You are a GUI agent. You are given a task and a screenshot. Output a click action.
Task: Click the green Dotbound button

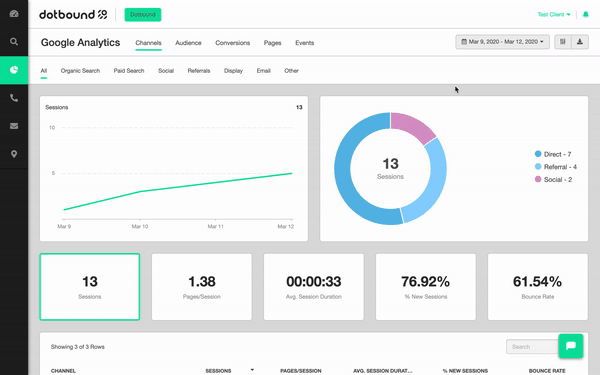coord(143,15)
